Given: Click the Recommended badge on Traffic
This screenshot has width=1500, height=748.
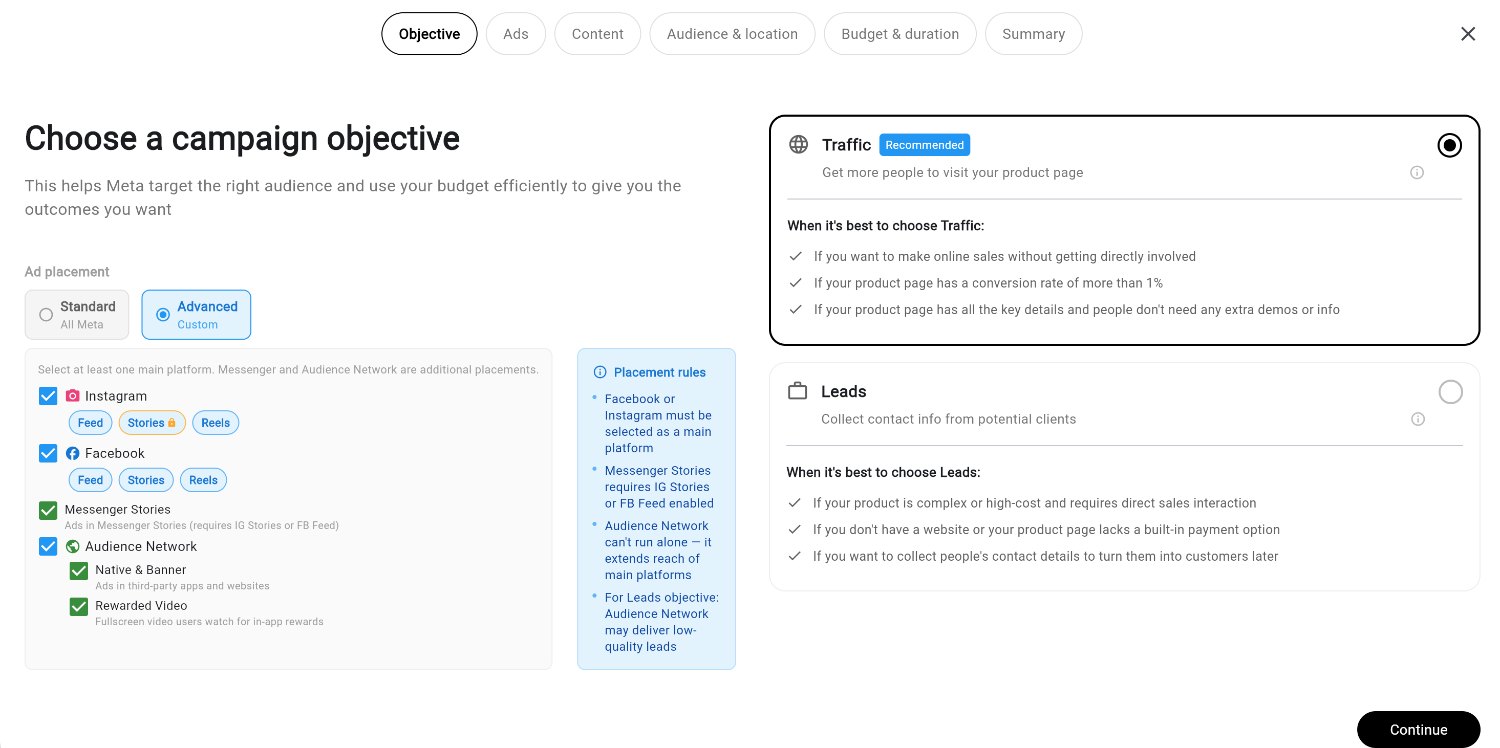Looking at the screenshot, I should point(925,145).
